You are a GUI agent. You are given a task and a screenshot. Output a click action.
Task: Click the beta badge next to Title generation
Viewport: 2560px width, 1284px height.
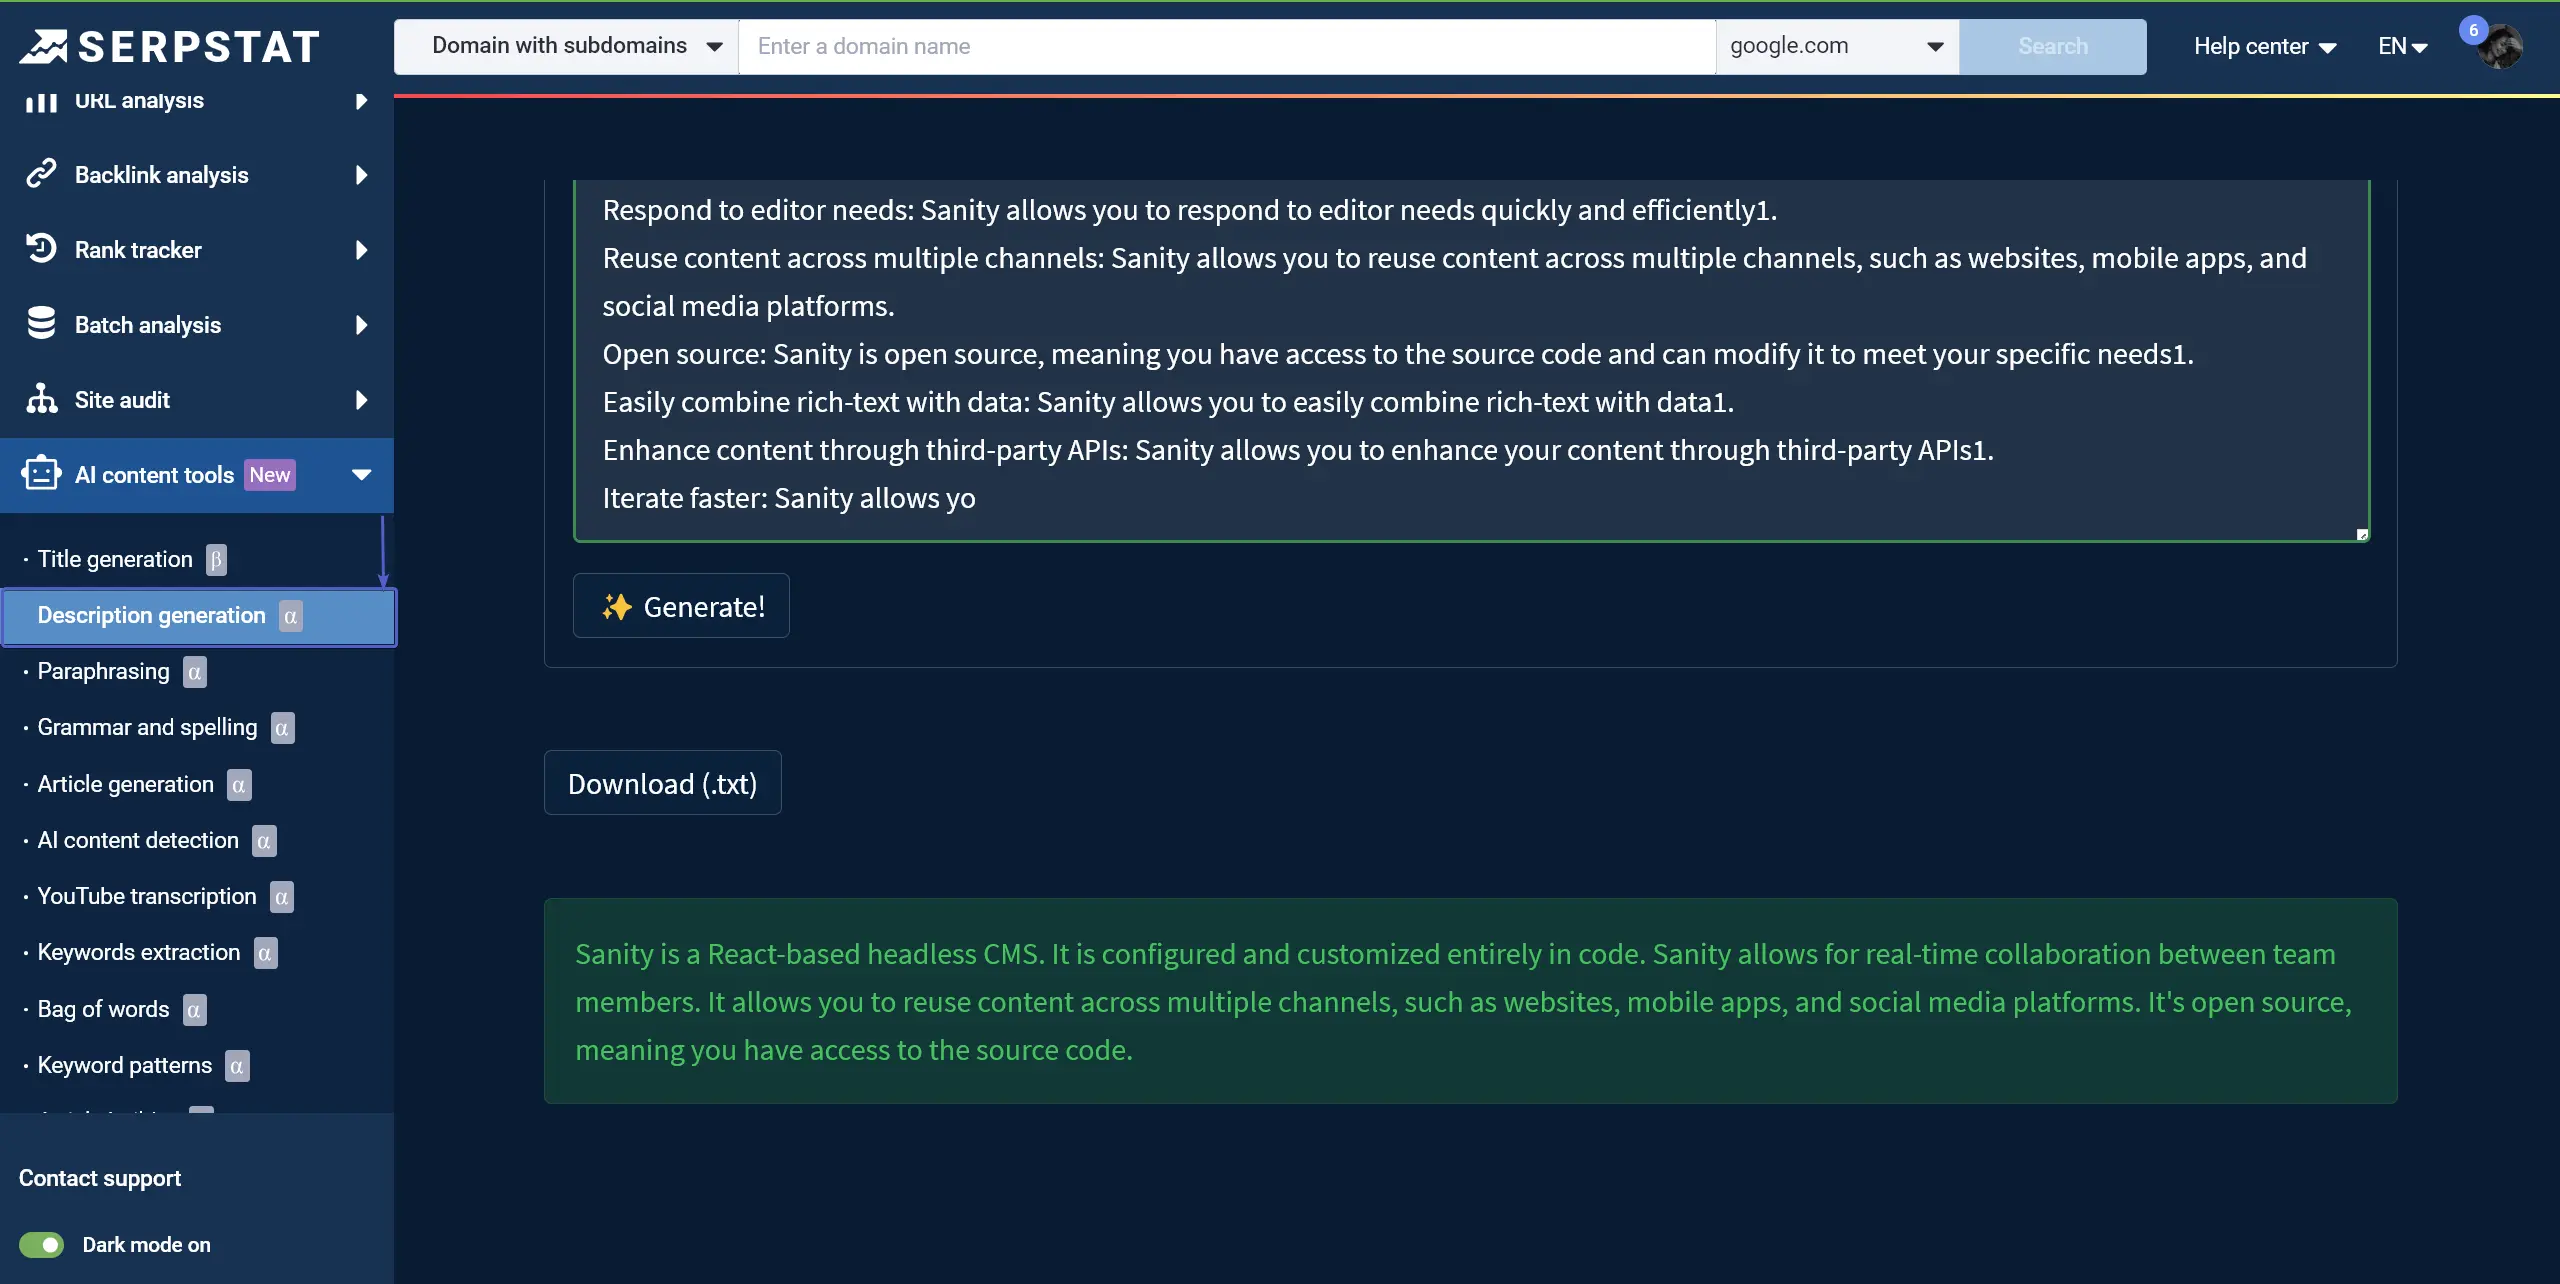coord(216,560)
